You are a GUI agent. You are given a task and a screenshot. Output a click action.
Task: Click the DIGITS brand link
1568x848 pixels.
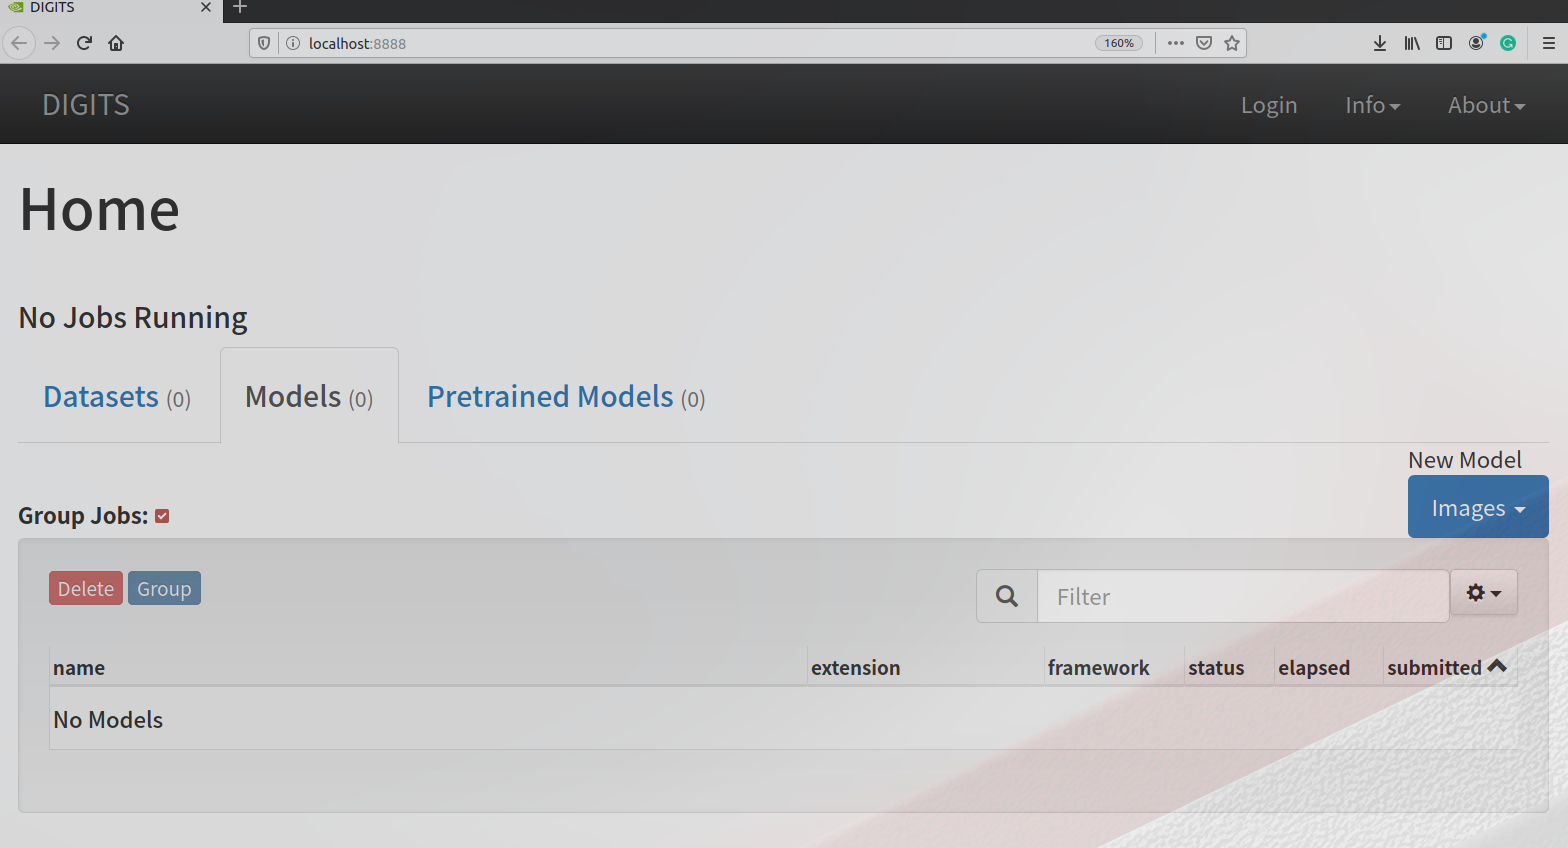click(86, 105)
